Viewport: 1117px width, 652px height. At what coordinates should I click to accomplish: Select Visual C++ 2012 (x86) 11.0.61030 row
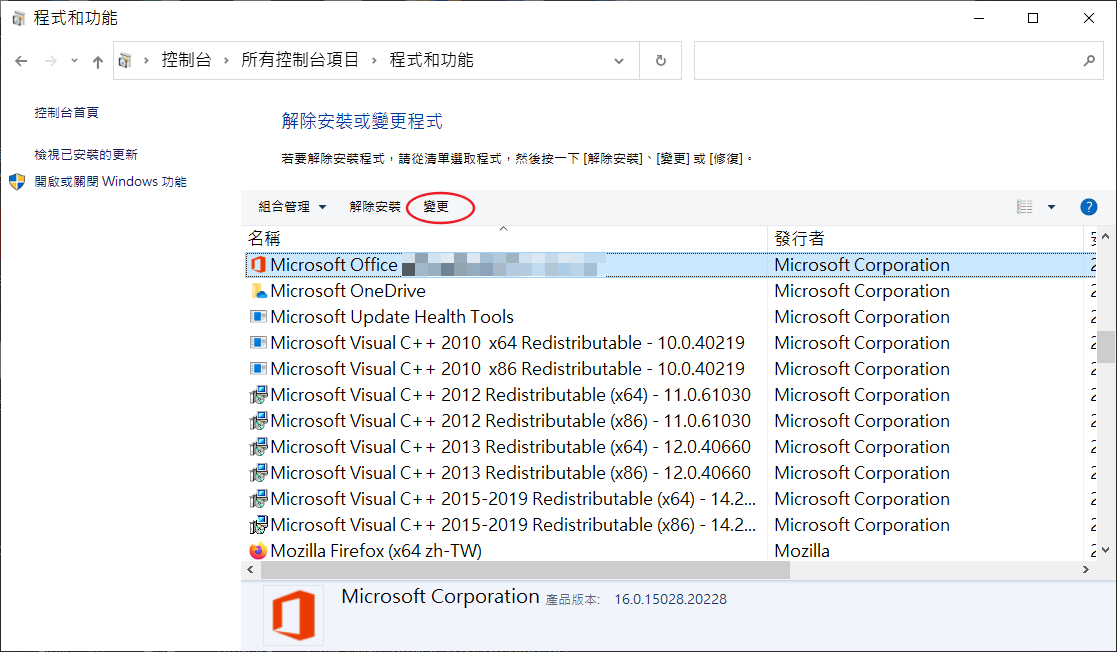click(670, 421)
